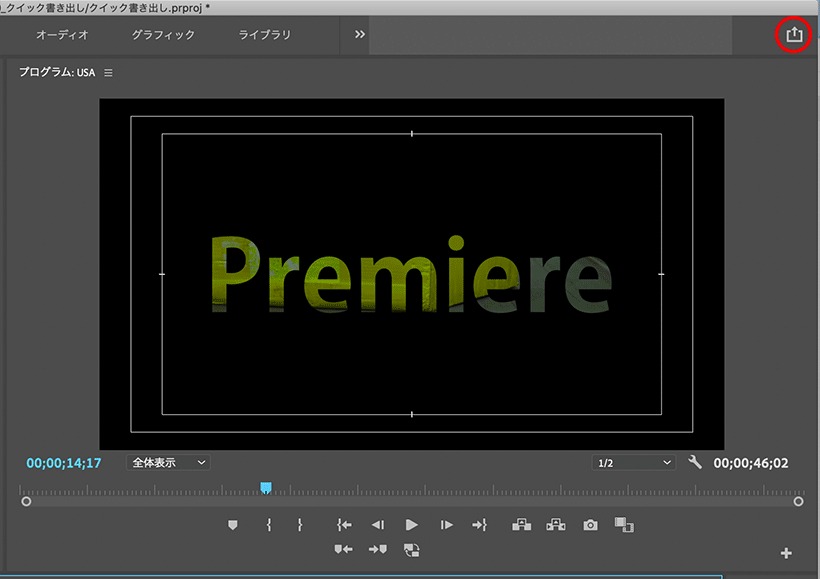Image resolution: width=820 pixels, height=579 pixels.
Task: Set the Mark Out point
Action: tap(300, 525)
